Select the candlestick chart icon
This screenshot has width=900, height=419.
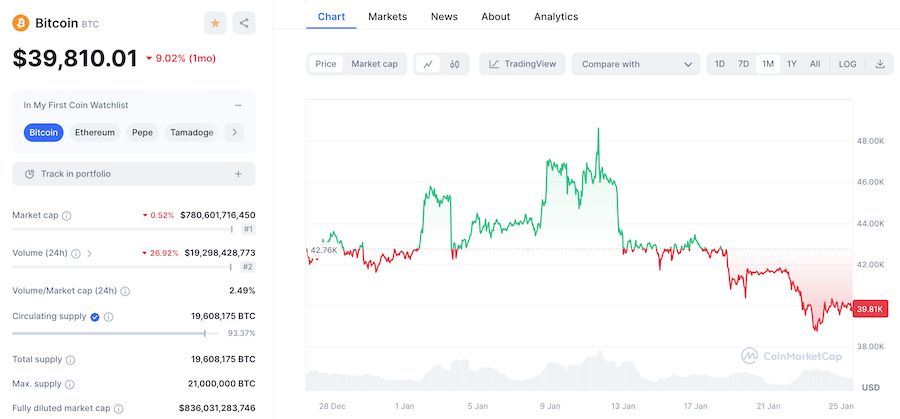pyautogui.click(x=454, y=64)
